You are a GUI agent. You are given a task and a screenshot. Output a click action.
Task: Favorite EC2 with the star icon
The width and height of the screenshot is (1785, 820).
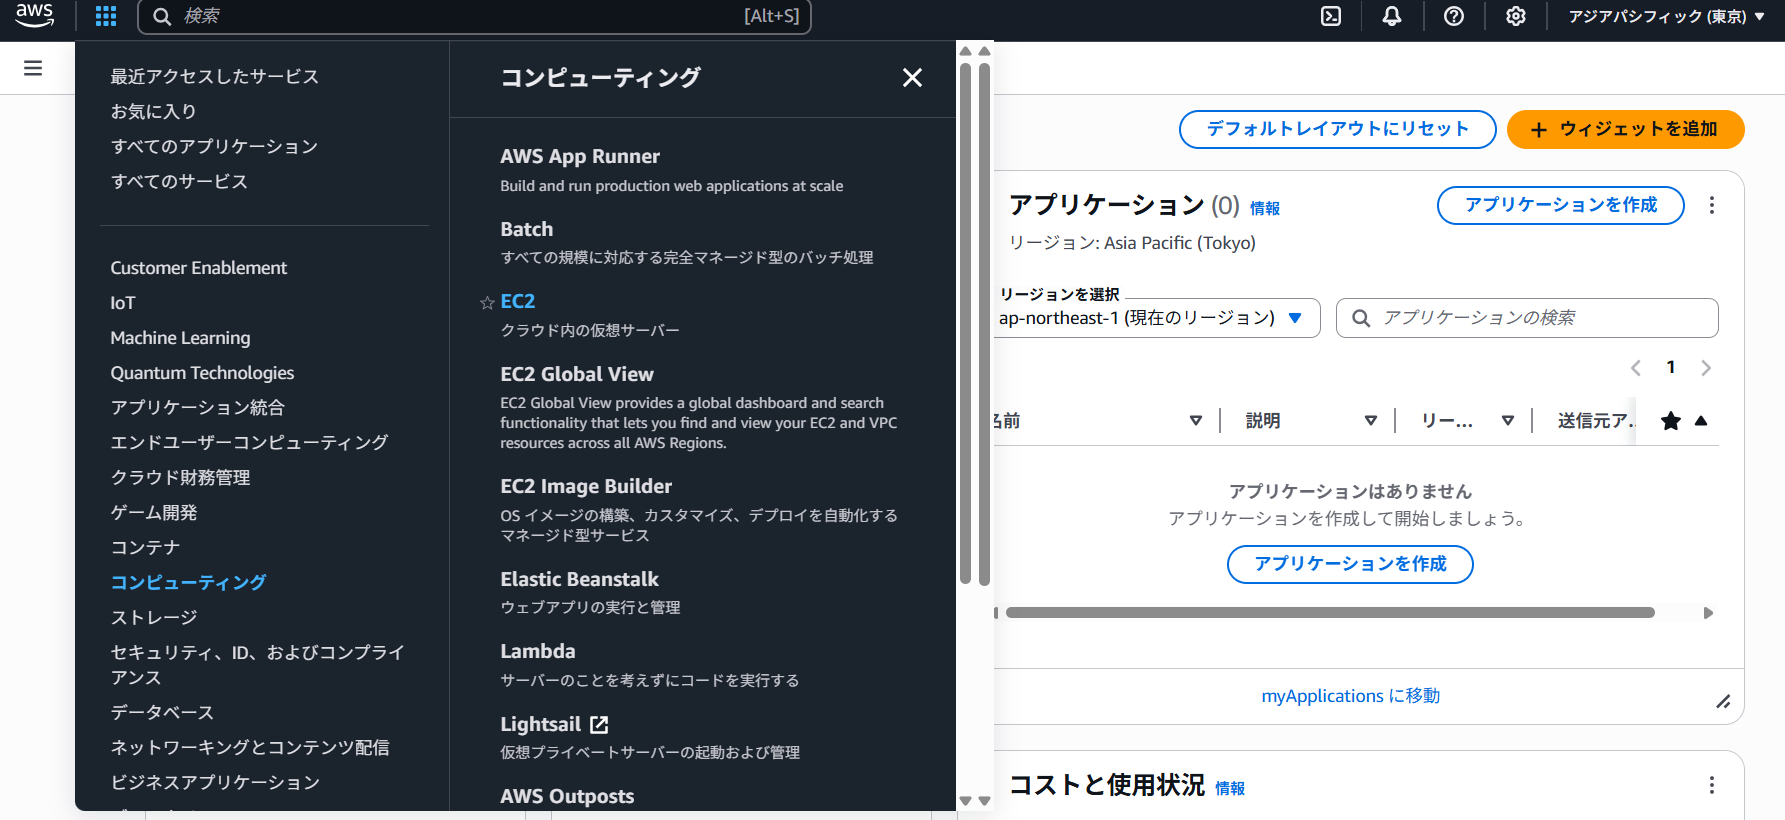pos(488,302)
